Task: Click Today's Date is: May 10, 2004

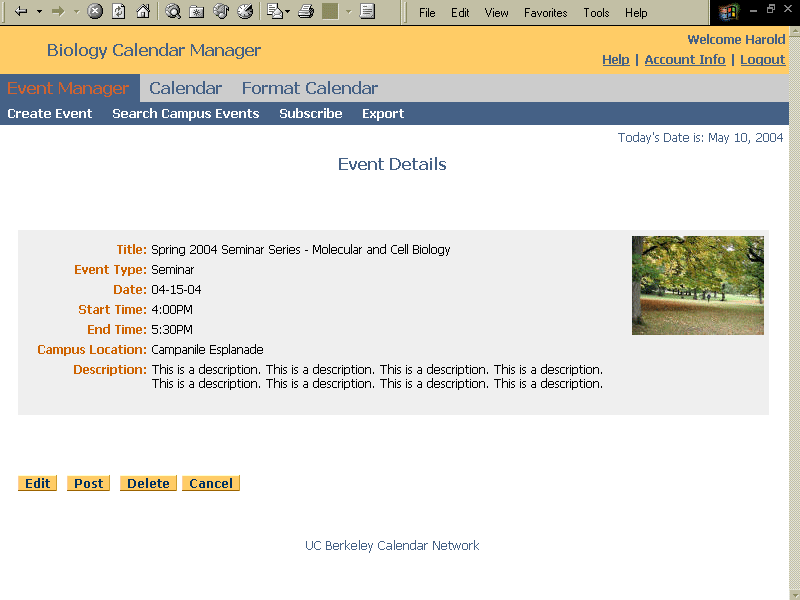Action: (700, 138)
